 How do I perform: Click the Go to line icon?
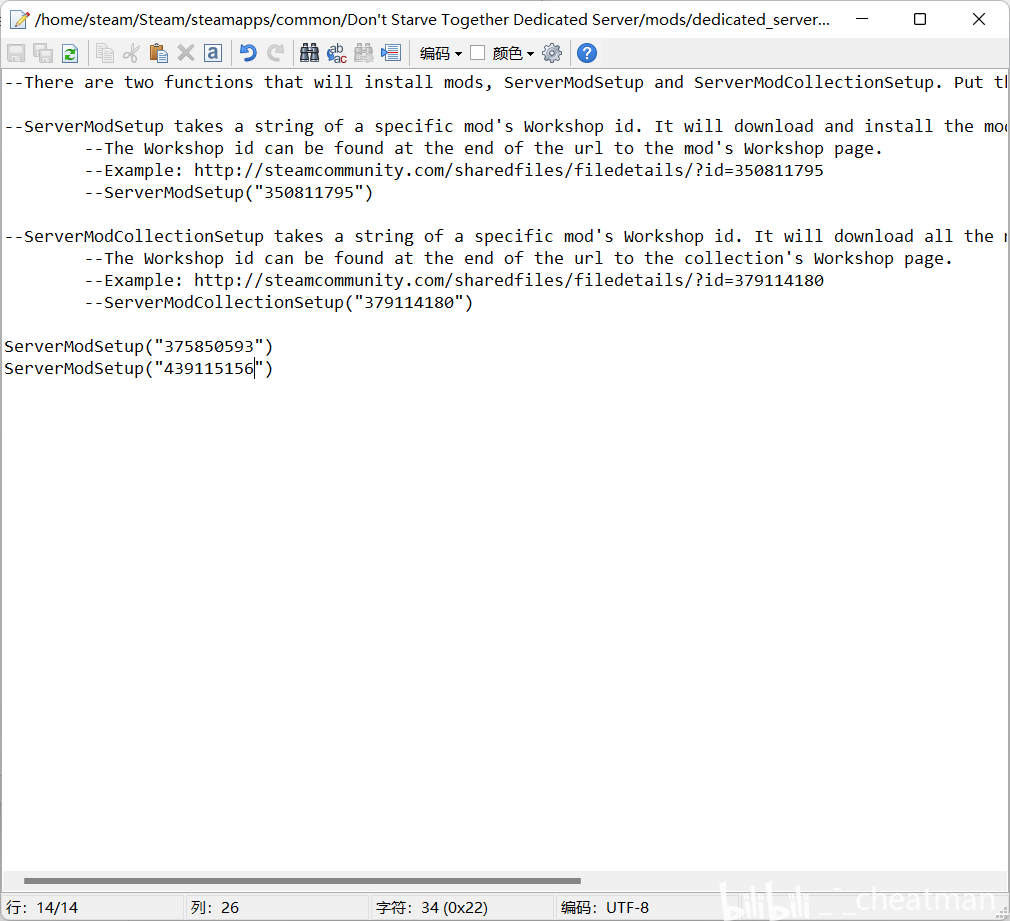[x=390, y=53]
